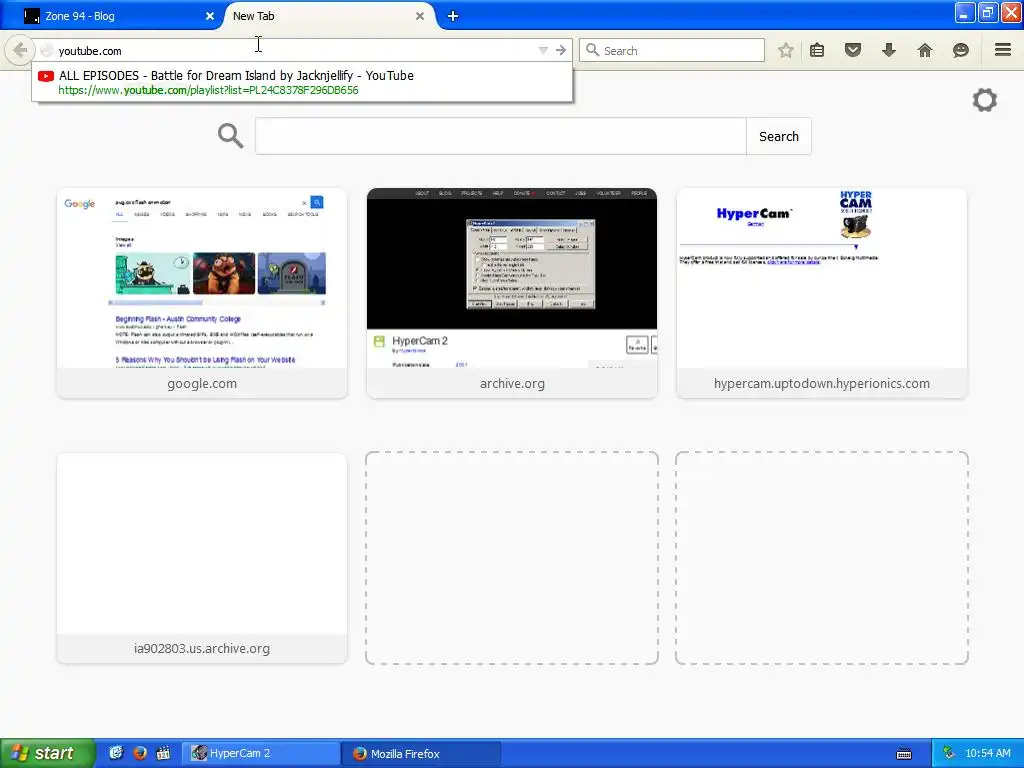The width and height of the screenshot is (1024, 768).
Task: Click the Internet Explorer quick launch icon
Action: point(116,753)
